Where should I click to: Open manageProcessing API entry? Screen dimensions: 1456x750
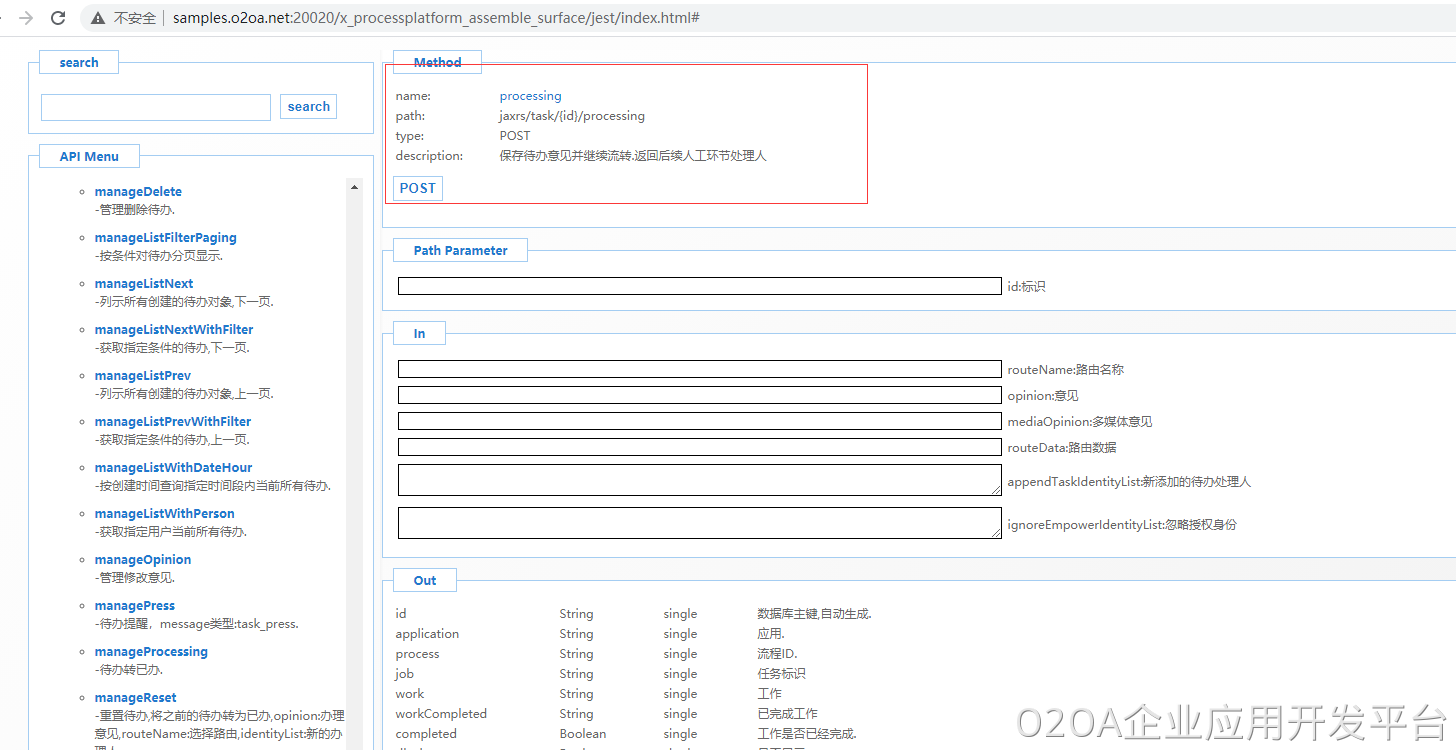pyautogui.click(x=151, y=652)
